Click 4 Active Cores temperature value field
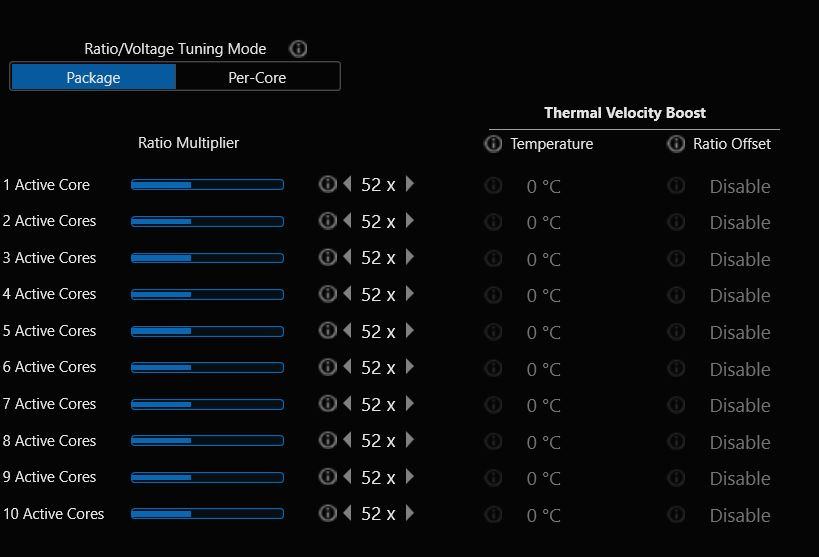 pyautogui.click(x=544, y=295)
